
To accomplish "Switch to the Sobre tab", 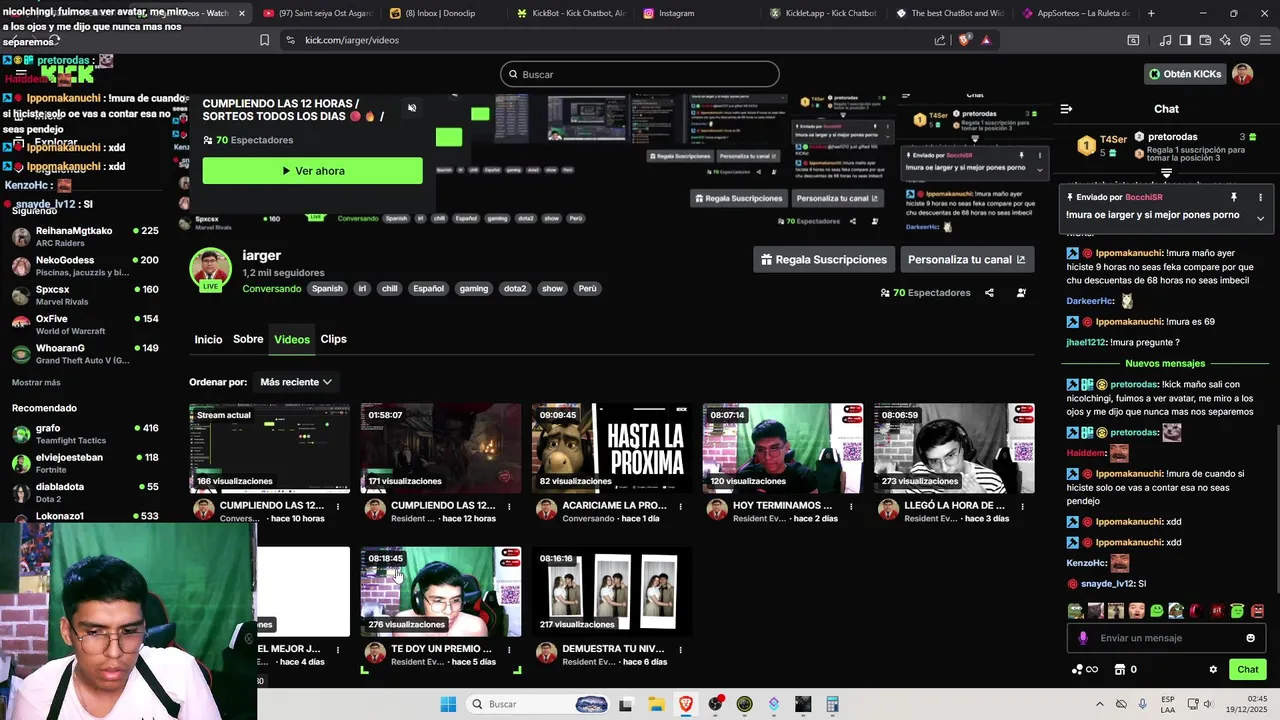I will [x=248, y=339].
